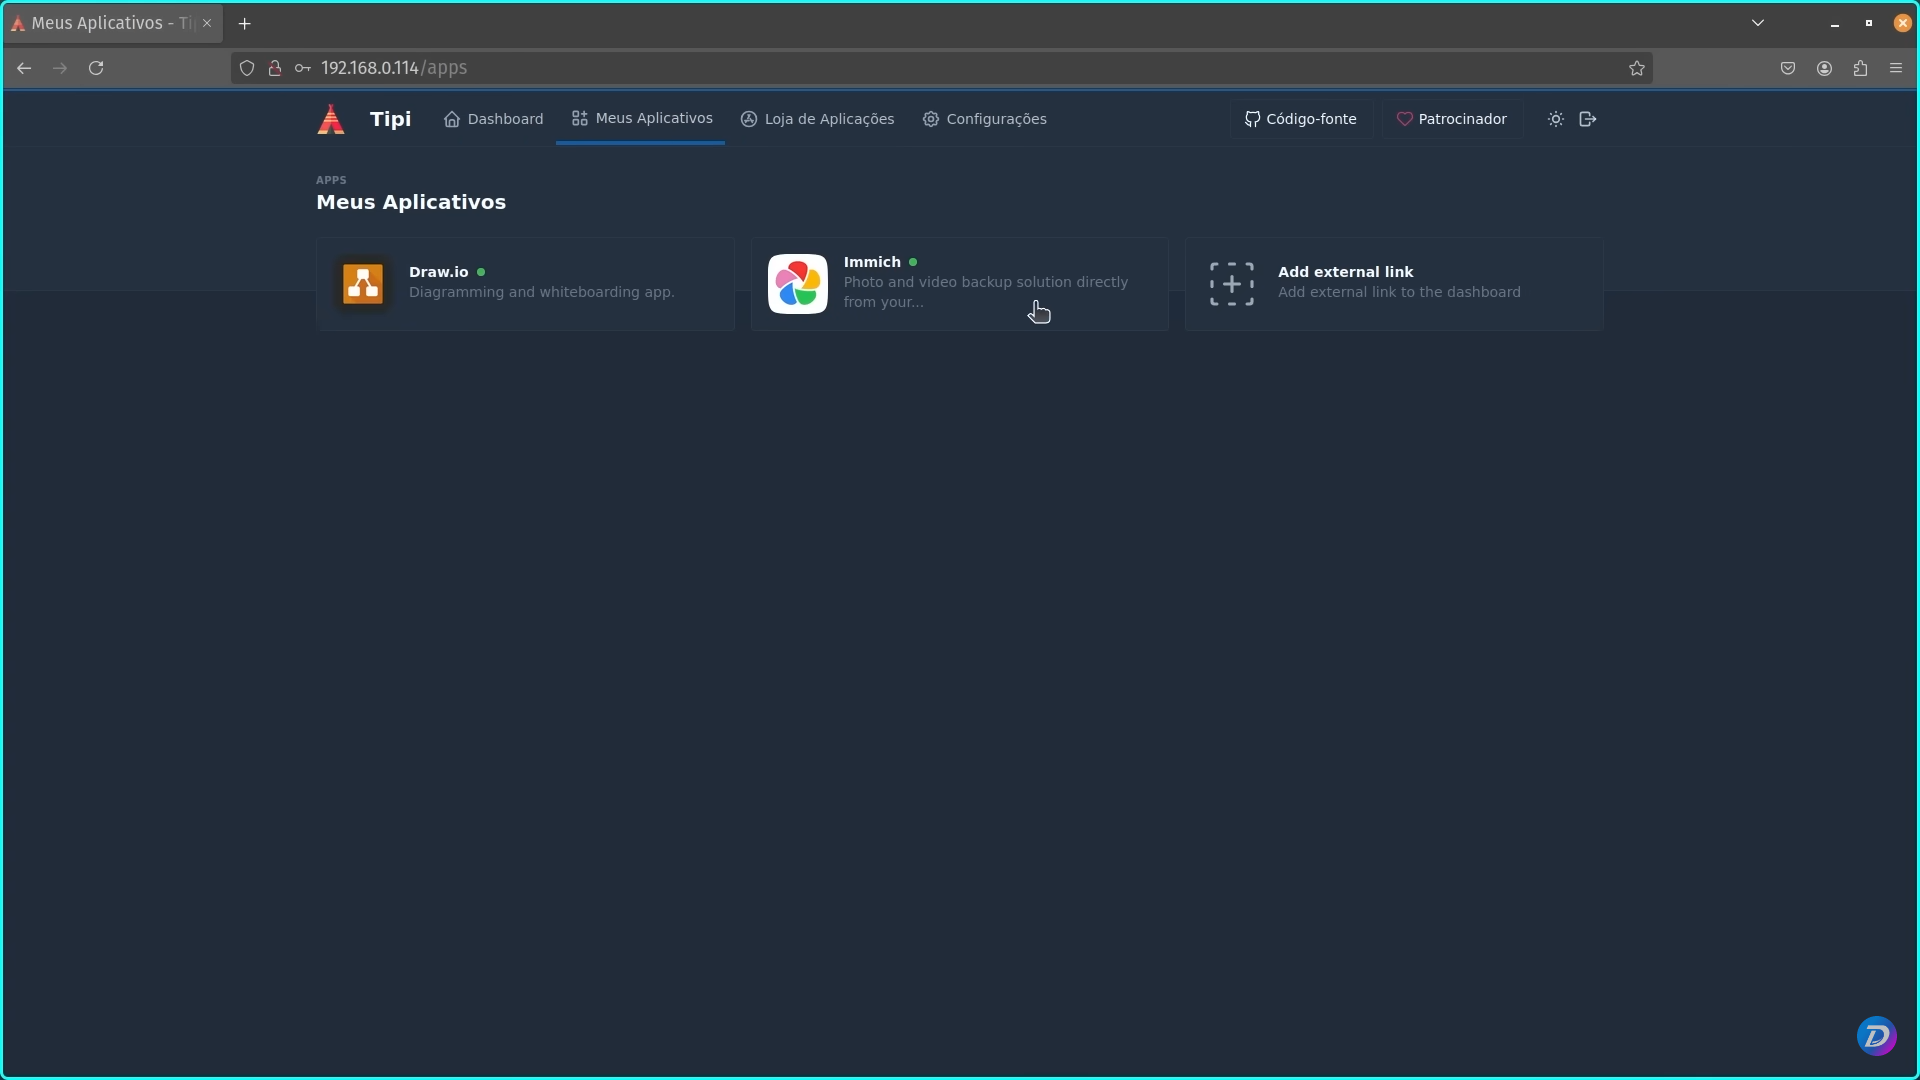Open the Código-fonte link button

point(1301,119)
